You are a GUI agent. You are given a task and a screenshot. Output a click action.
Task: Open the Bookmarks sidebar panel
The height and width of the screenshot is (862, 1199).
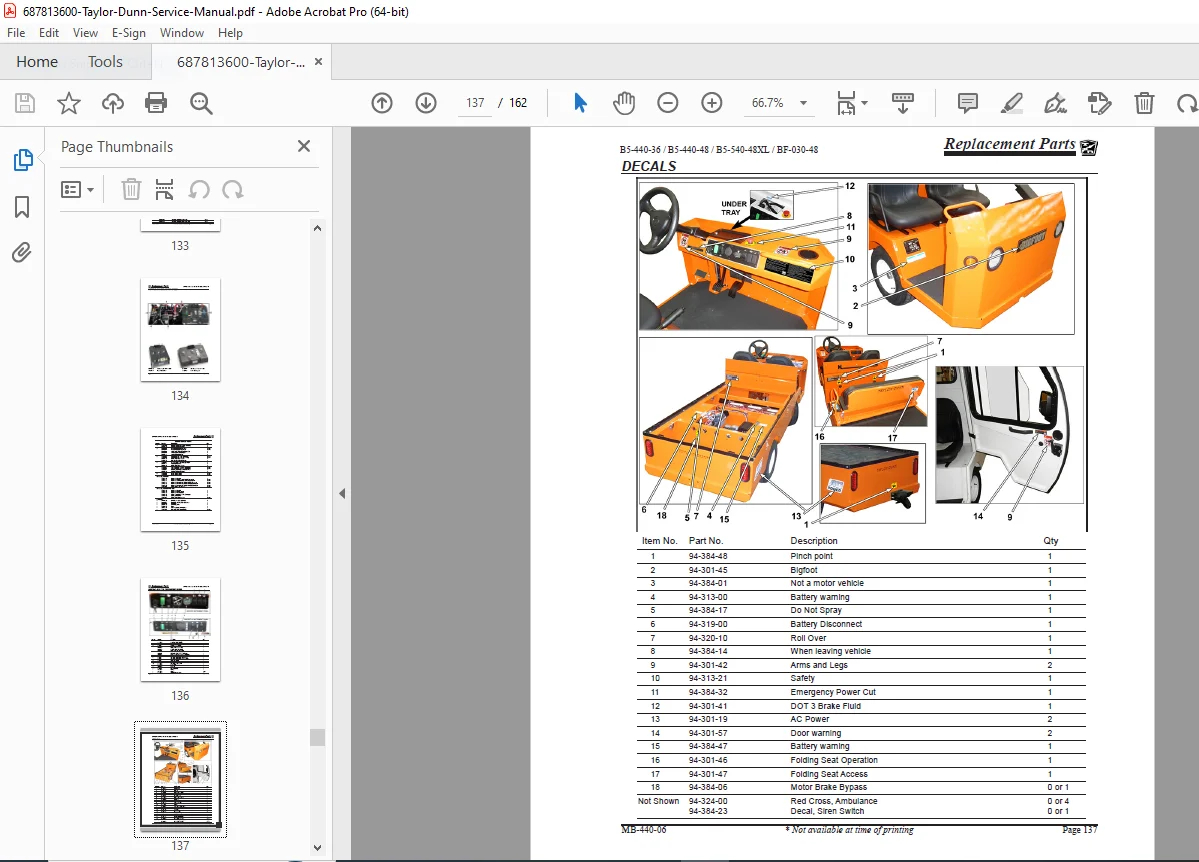(22, 207)
